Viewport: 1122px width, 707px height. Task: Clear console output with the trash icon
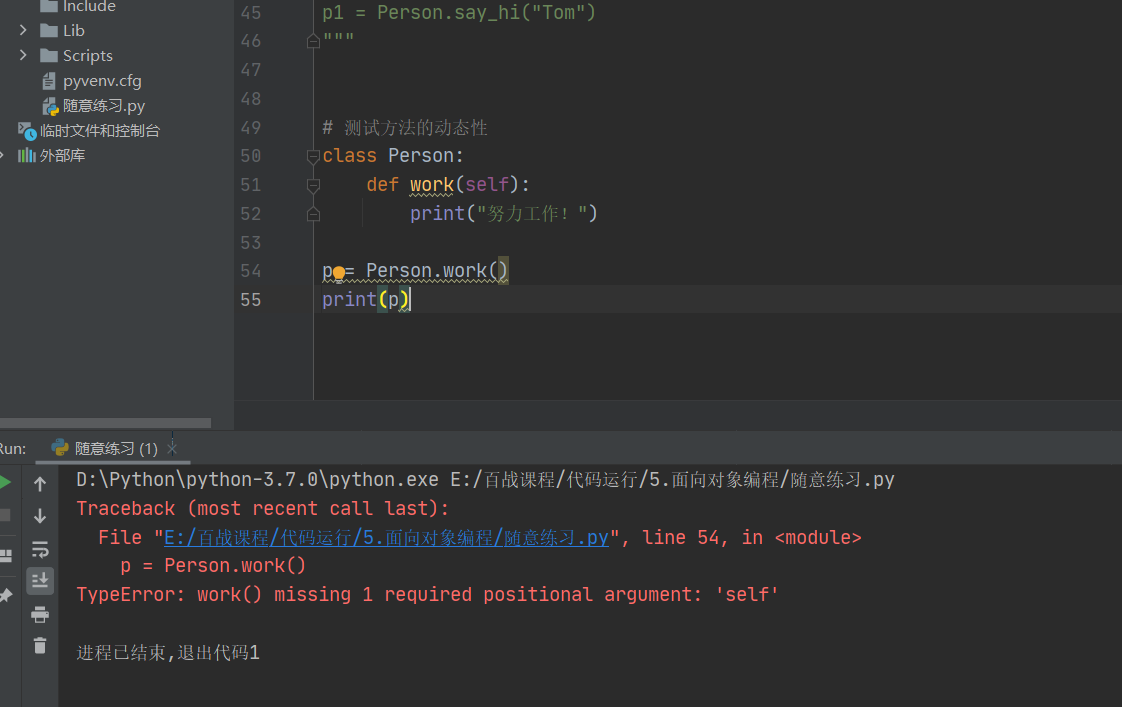[40, 645]
